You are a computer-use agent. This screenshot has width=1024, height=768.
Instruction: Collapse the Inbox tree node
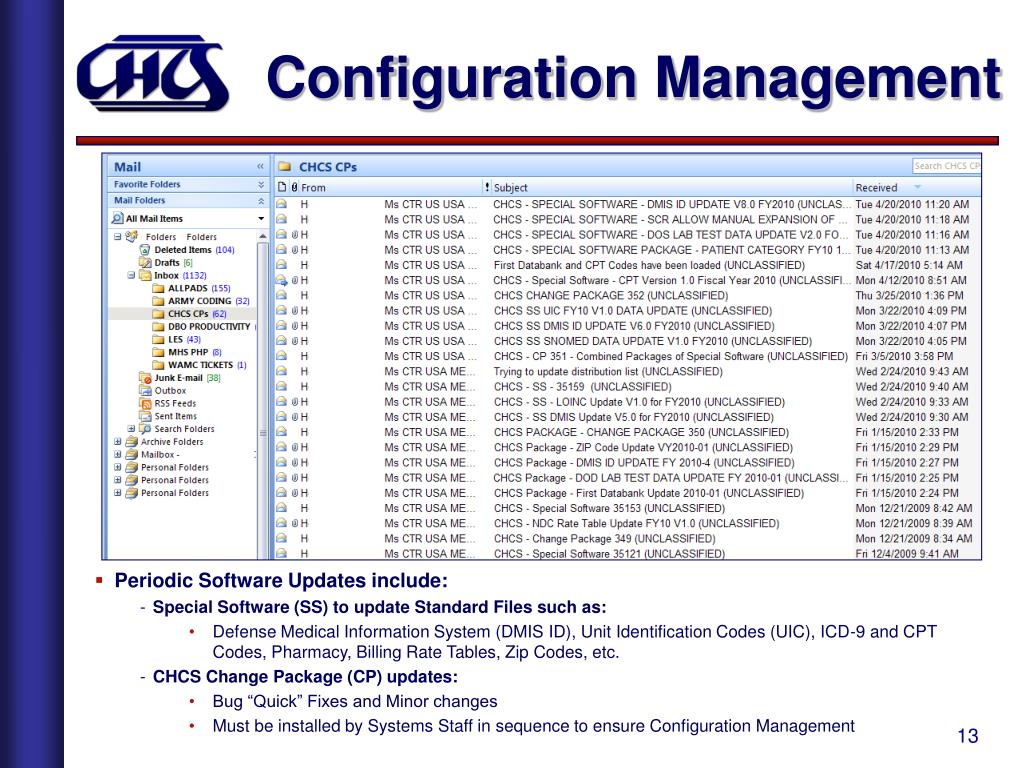click(131, 276)
